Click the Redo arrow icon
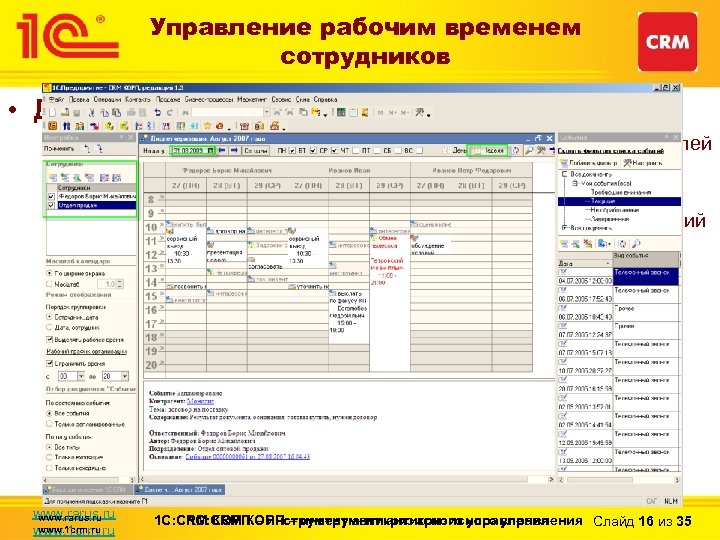This screenshot has height=540, width=720. (x=170, y=112)
